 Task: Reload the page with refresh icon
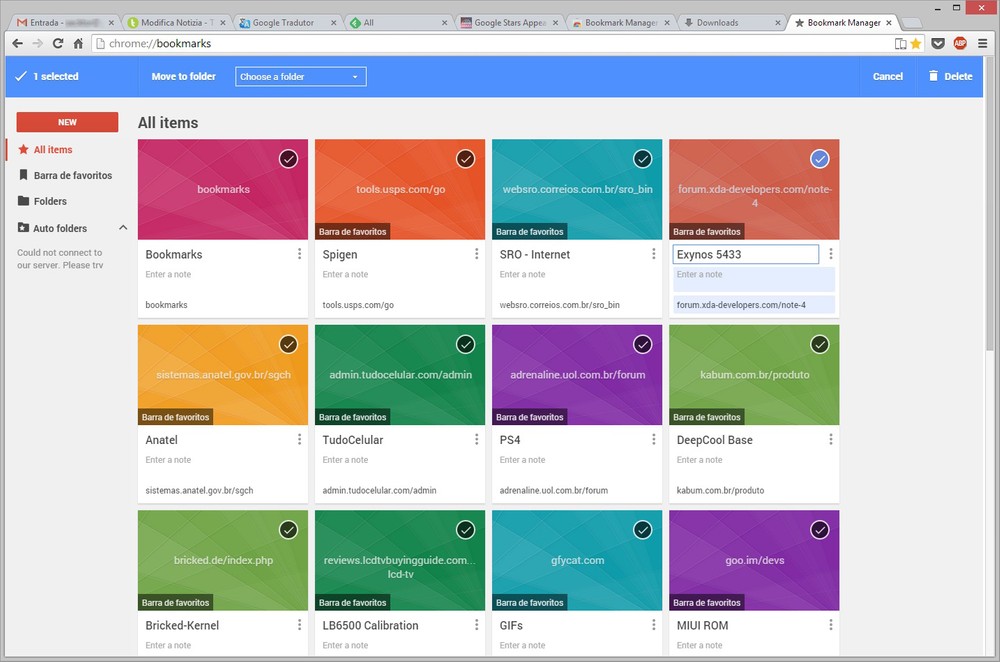[x=58, y=44]
